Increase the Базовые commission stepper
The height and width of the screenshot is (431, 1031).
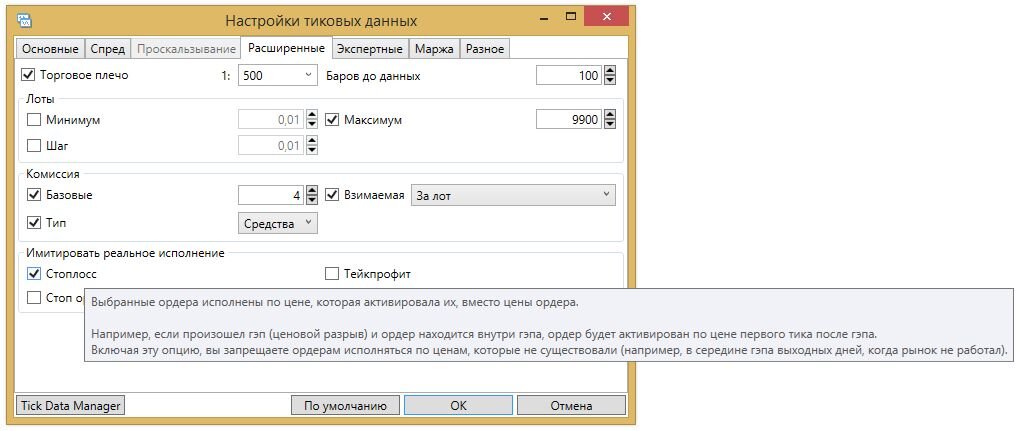click(x=312, y=191)
